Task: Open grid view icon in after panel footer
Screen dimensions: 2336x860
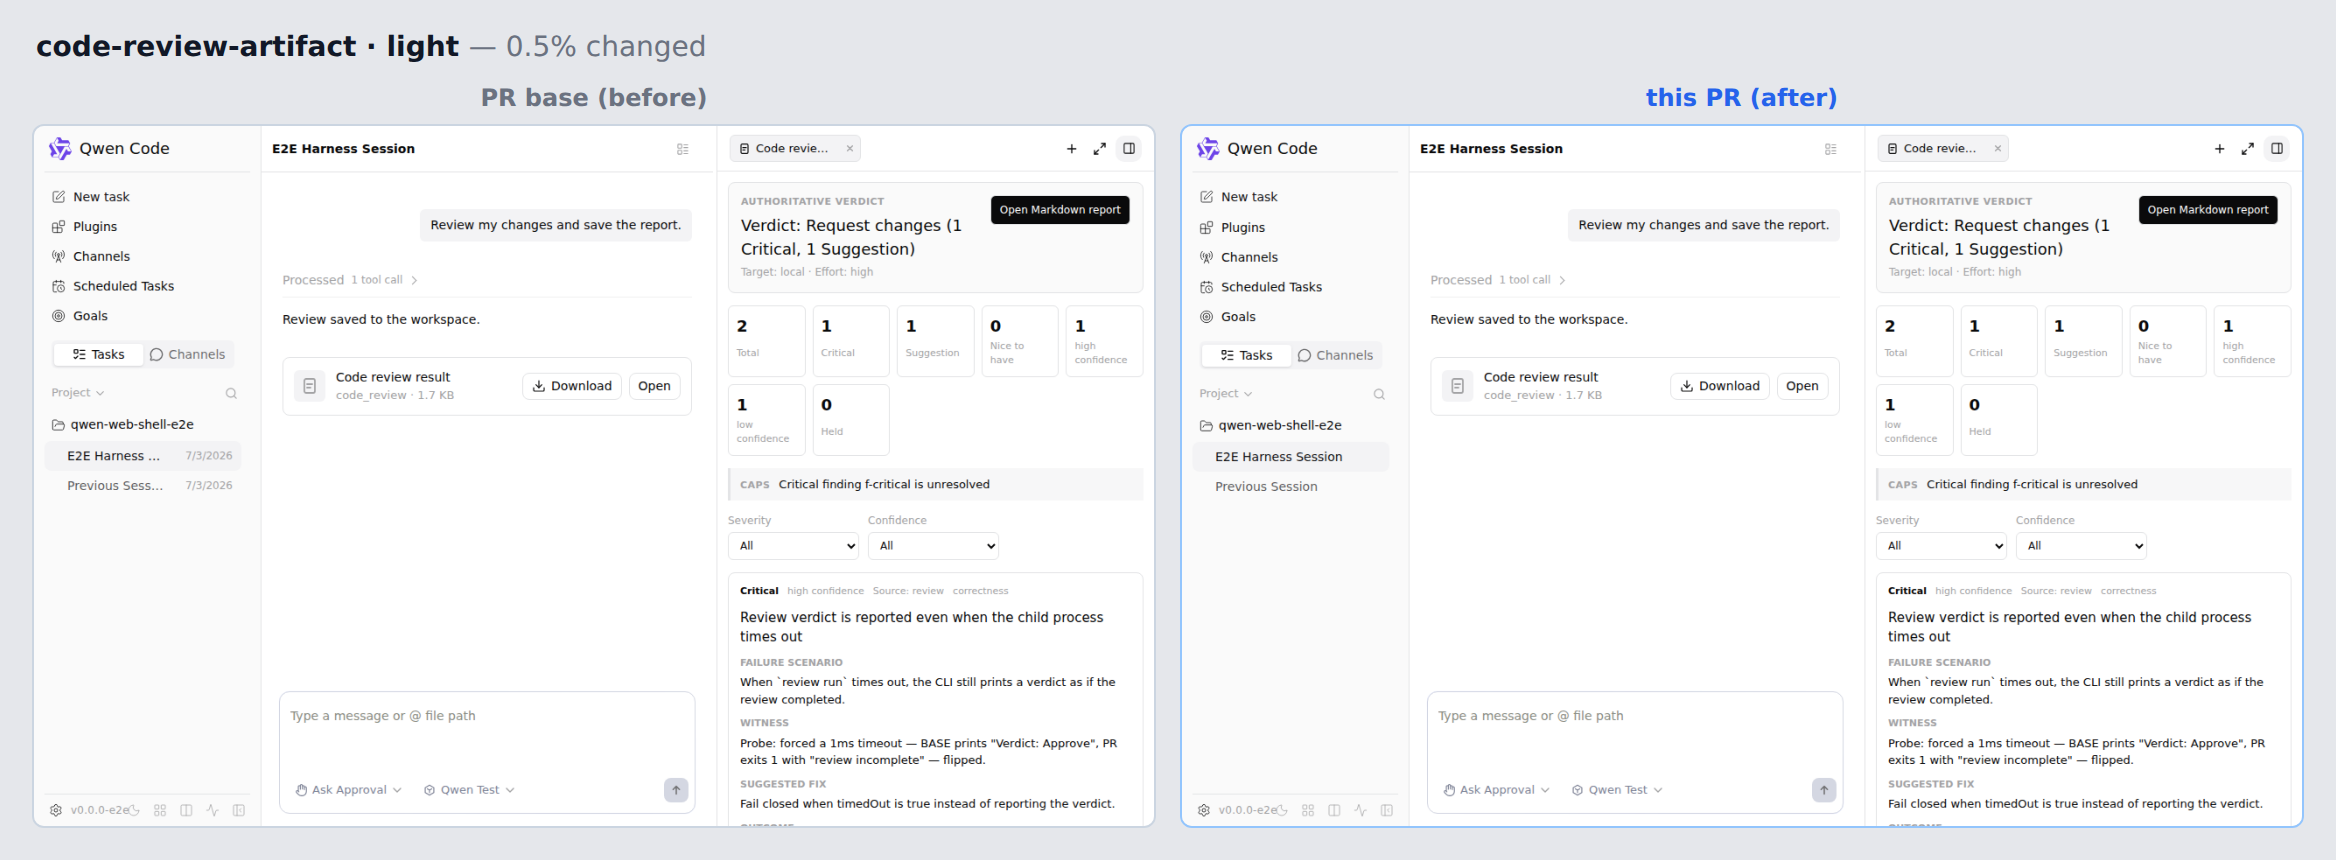Action: [1308, 810]
